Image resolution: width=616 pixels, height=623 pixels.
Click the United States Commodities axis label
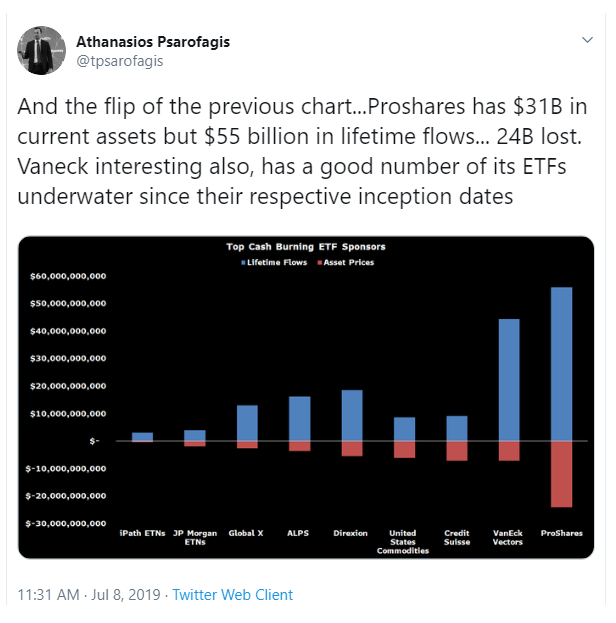(403, 542)
